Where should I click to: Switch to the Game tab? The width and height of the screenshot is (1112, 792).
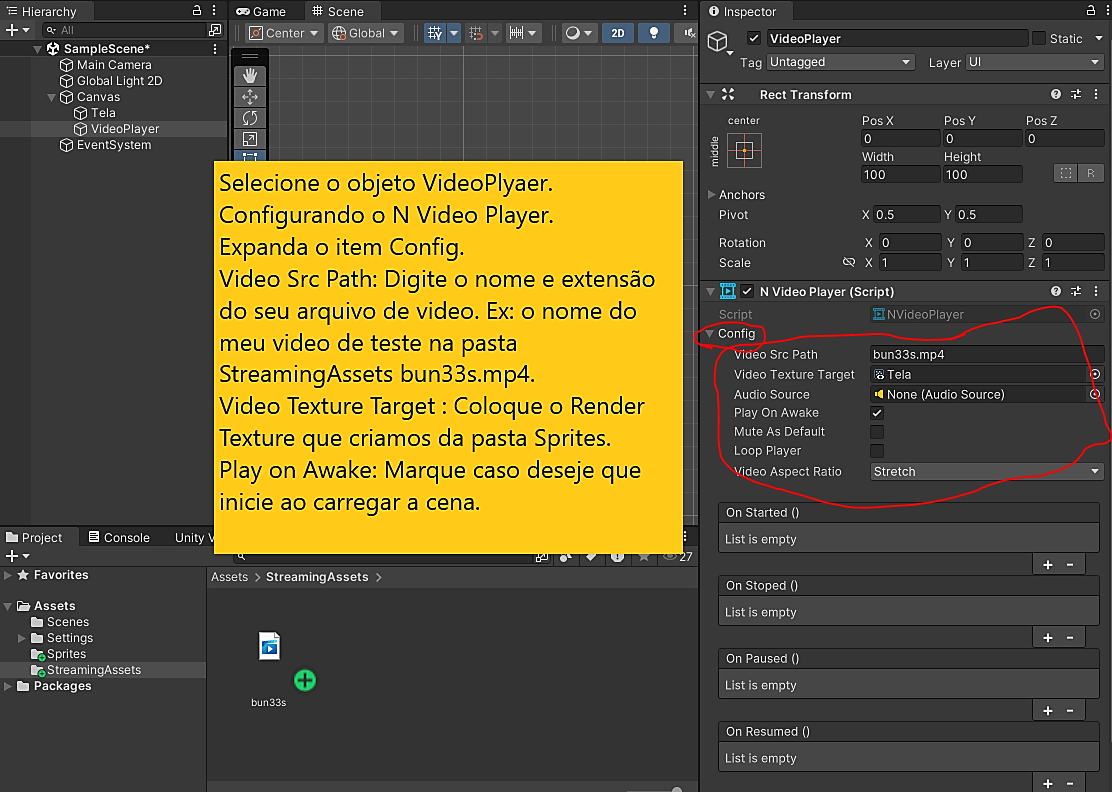[x=261, y=11]
